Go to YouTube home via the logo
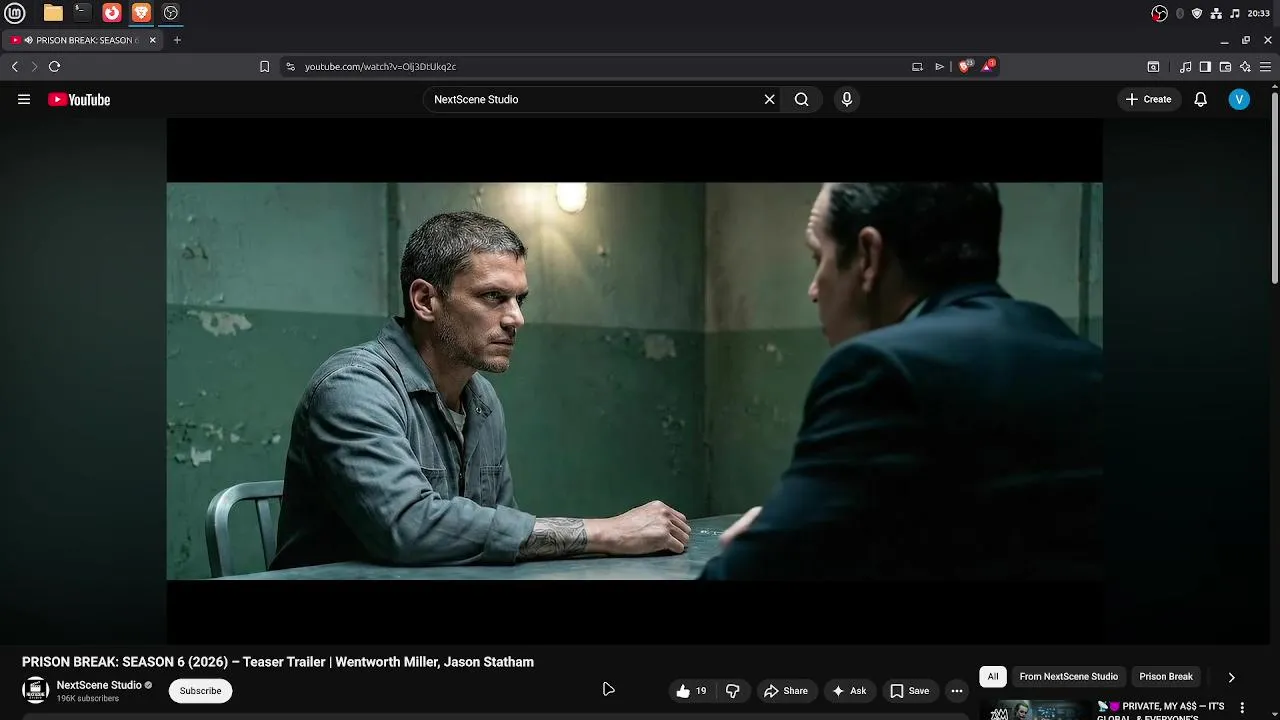This screenshot has width=1280, height=720. click(x=79, y=99)
